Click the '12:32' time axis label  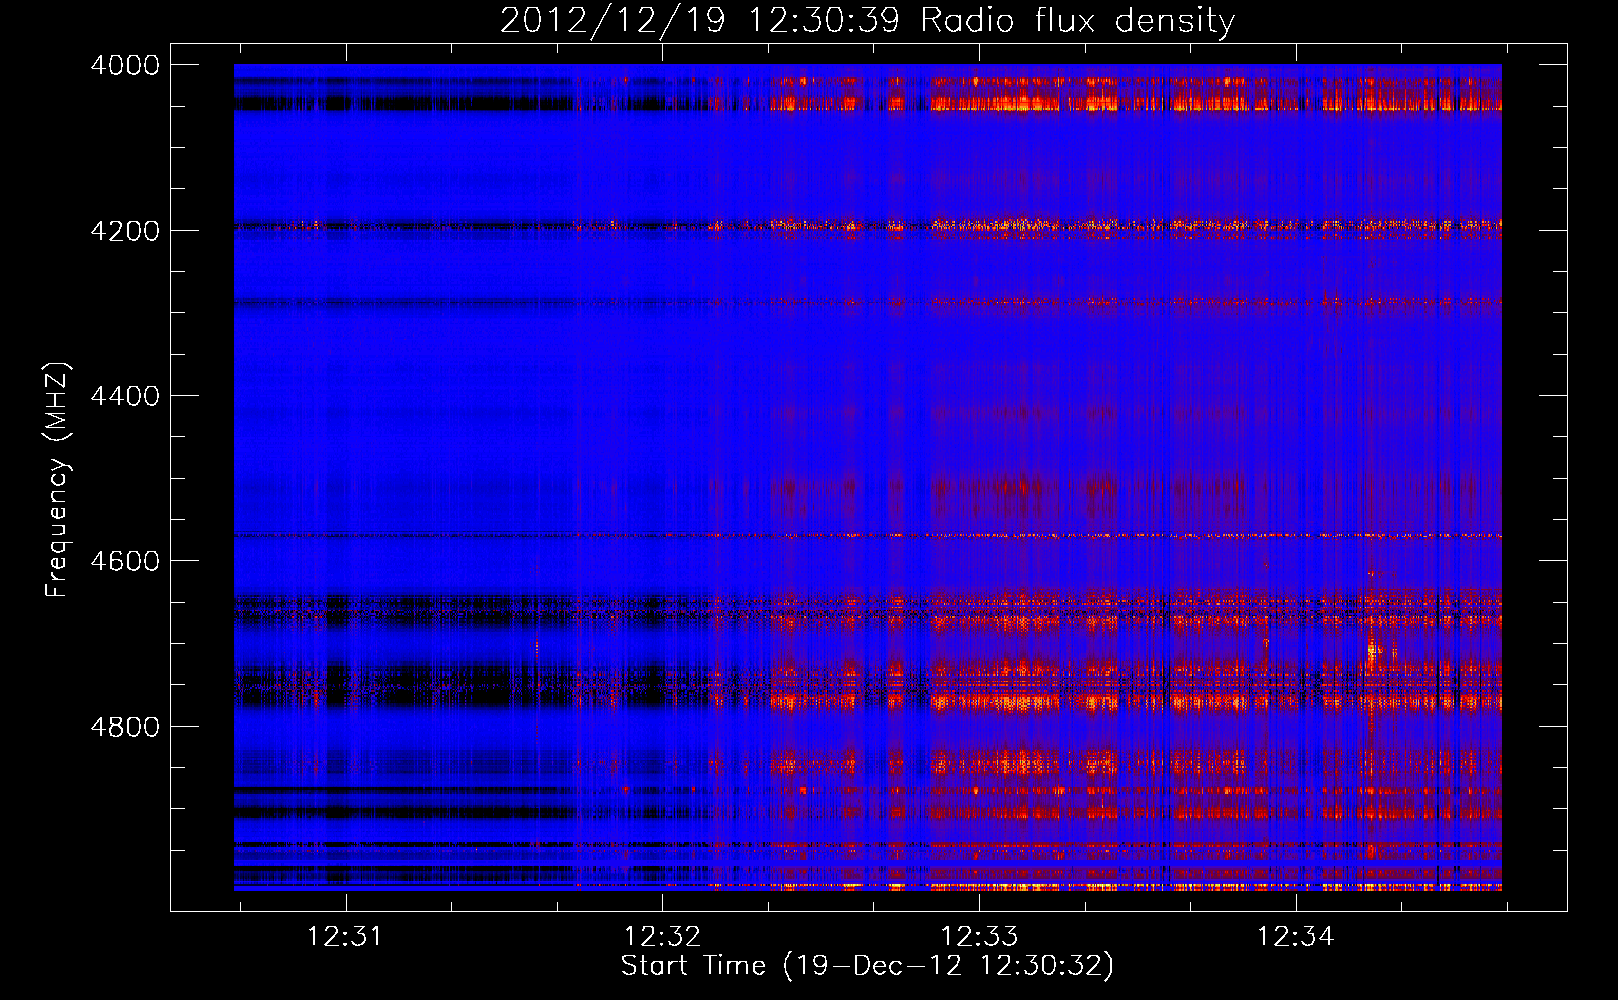(661, 937)
